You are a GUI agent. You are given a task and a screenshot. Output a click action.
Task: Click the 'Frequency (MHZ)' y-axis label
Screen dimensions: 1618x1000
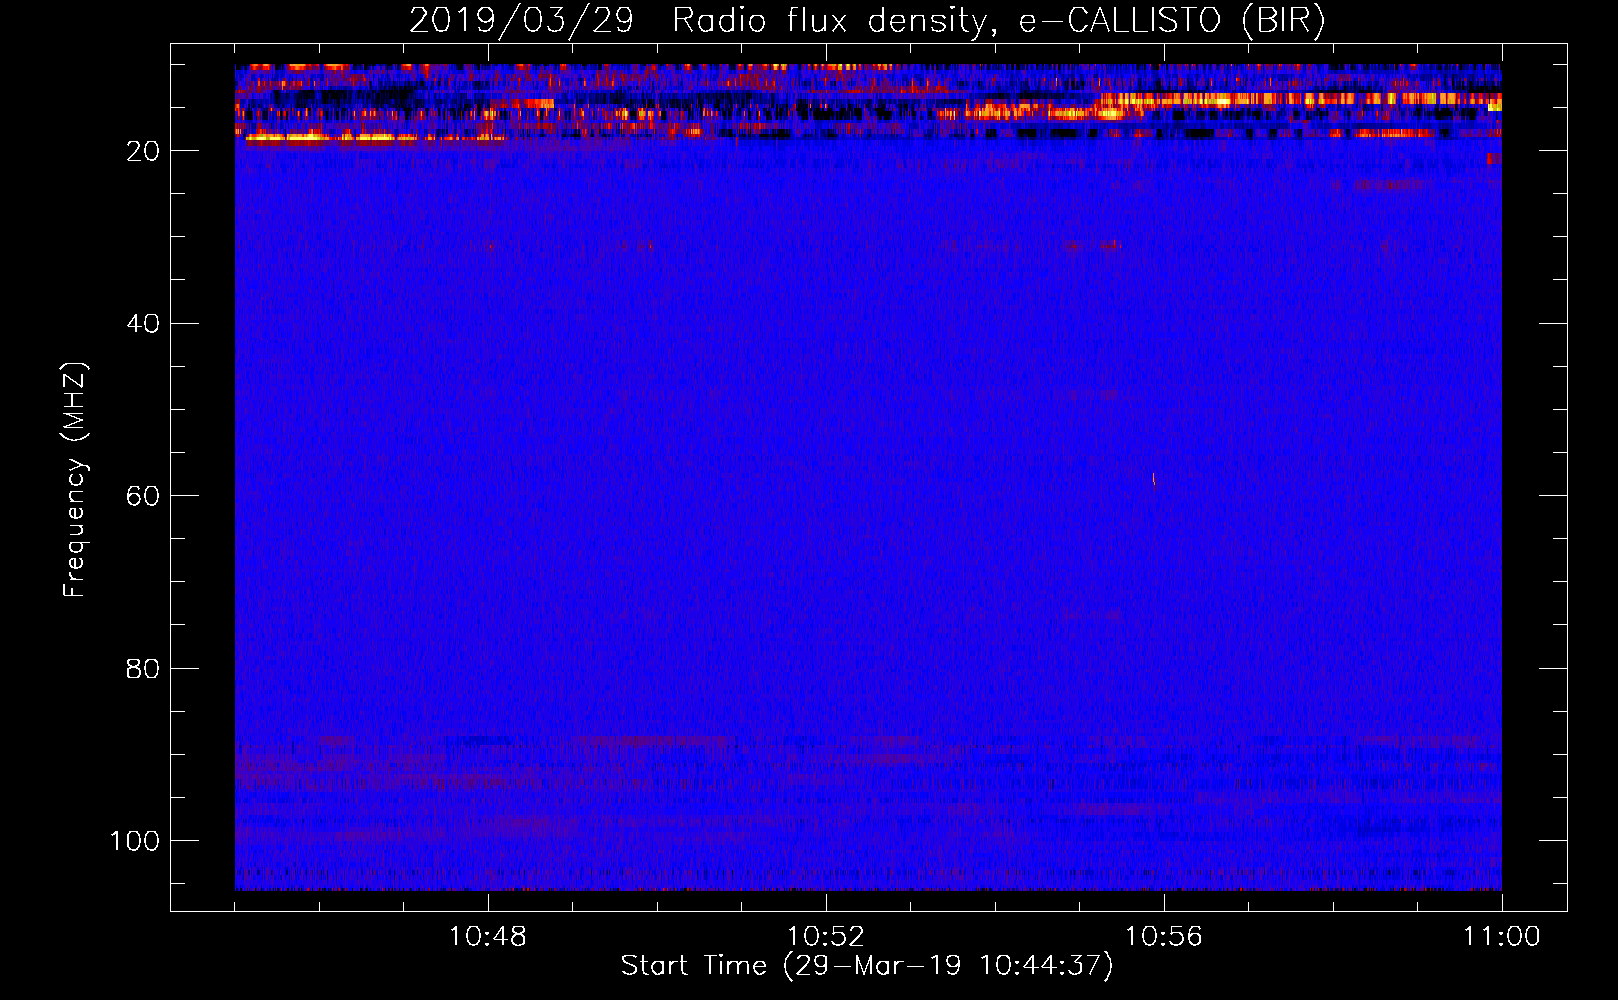75,480
